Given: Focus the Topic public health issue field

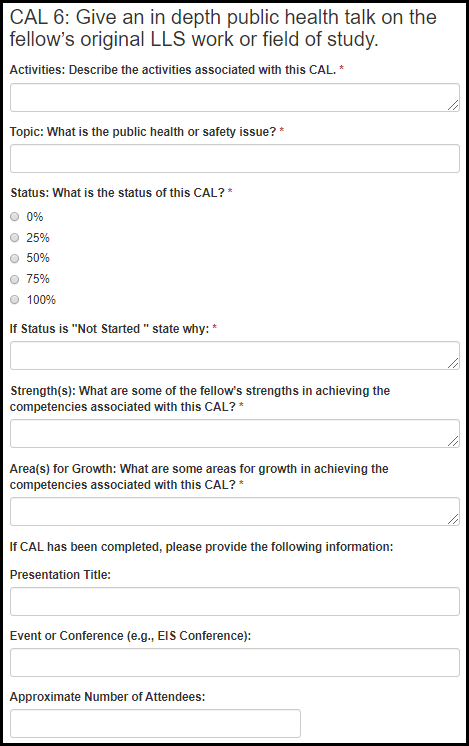Looking at the screenshot, I should tap(235, 158).
